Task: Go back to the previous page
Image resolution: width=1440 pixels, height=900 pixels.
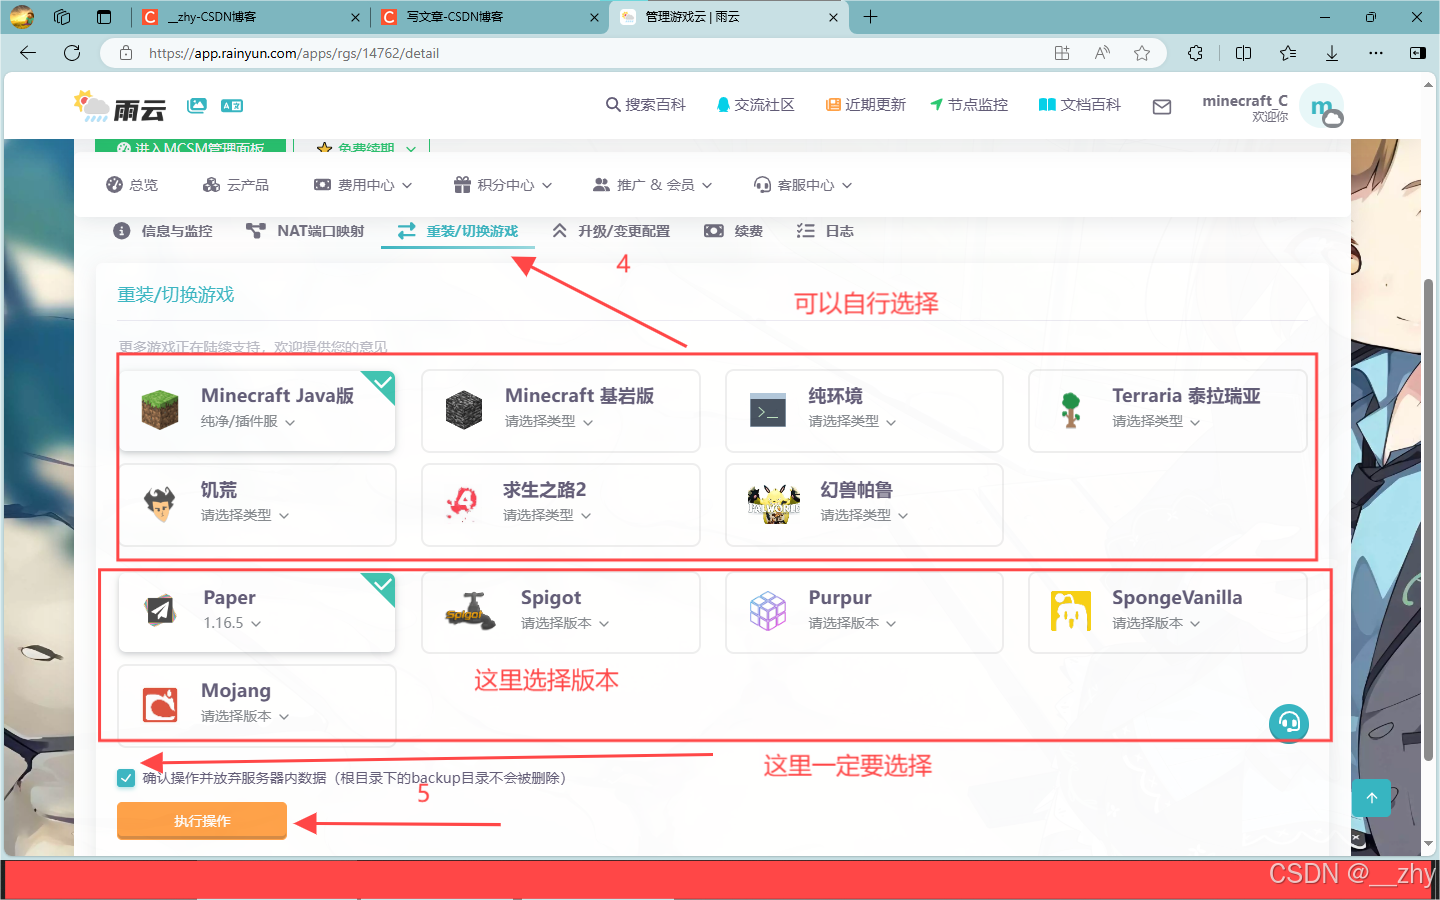Action: pyautogui.click(x=28, y=53)
